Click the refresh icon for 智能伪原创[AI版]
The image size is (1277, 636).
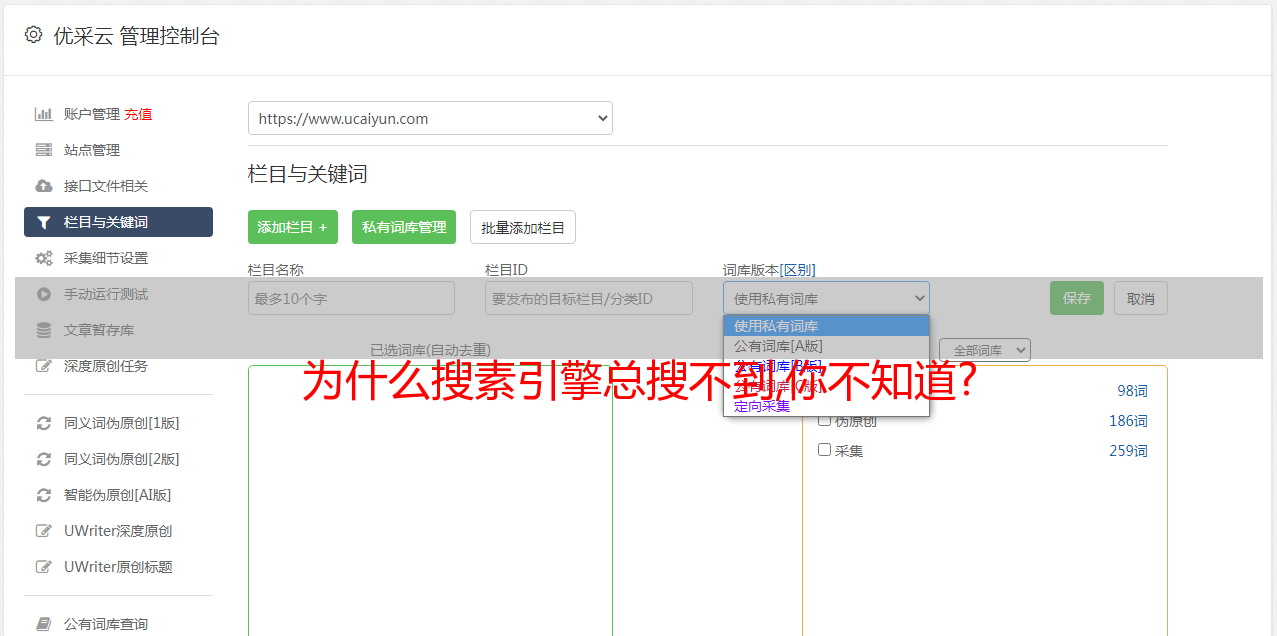click(44, 495)
